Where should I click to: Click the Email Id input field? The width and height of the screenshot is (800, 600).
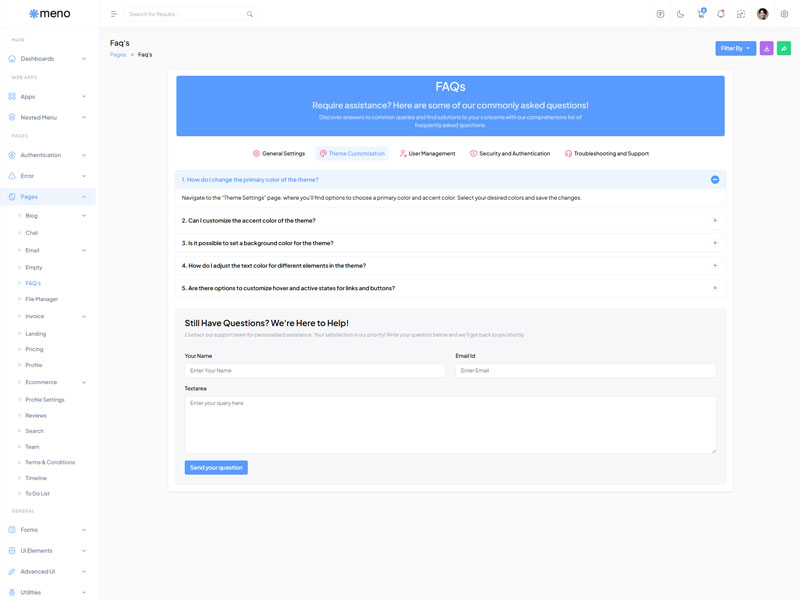tap(585, 371)
